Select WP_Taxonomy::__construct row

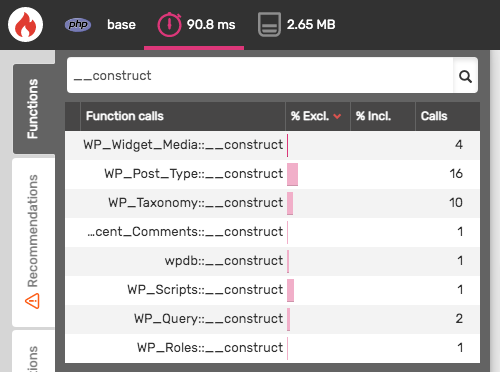tap(273, 203)
